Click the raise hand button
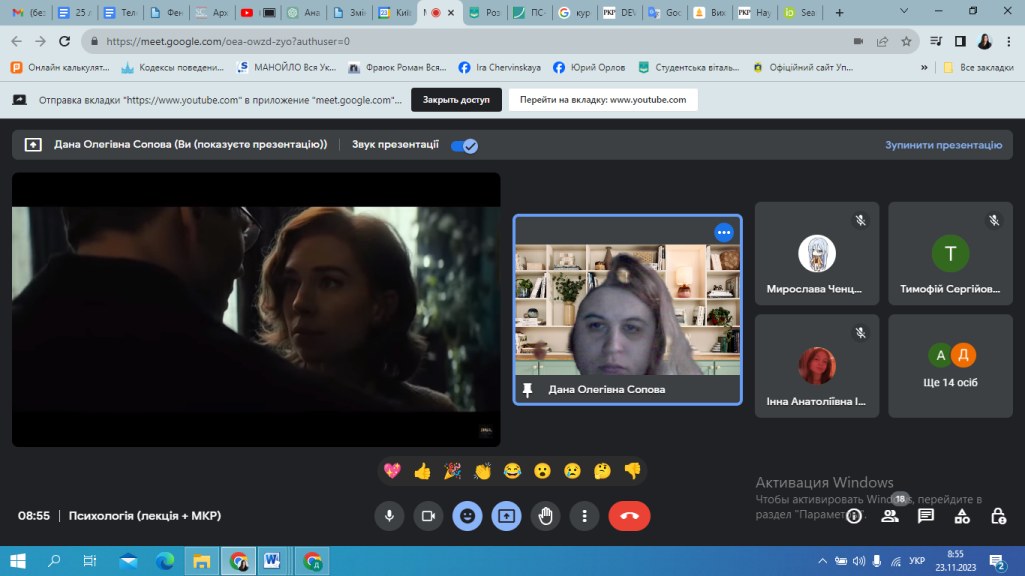The height and width of the screenshot is (576, 1025). (545, 516)
